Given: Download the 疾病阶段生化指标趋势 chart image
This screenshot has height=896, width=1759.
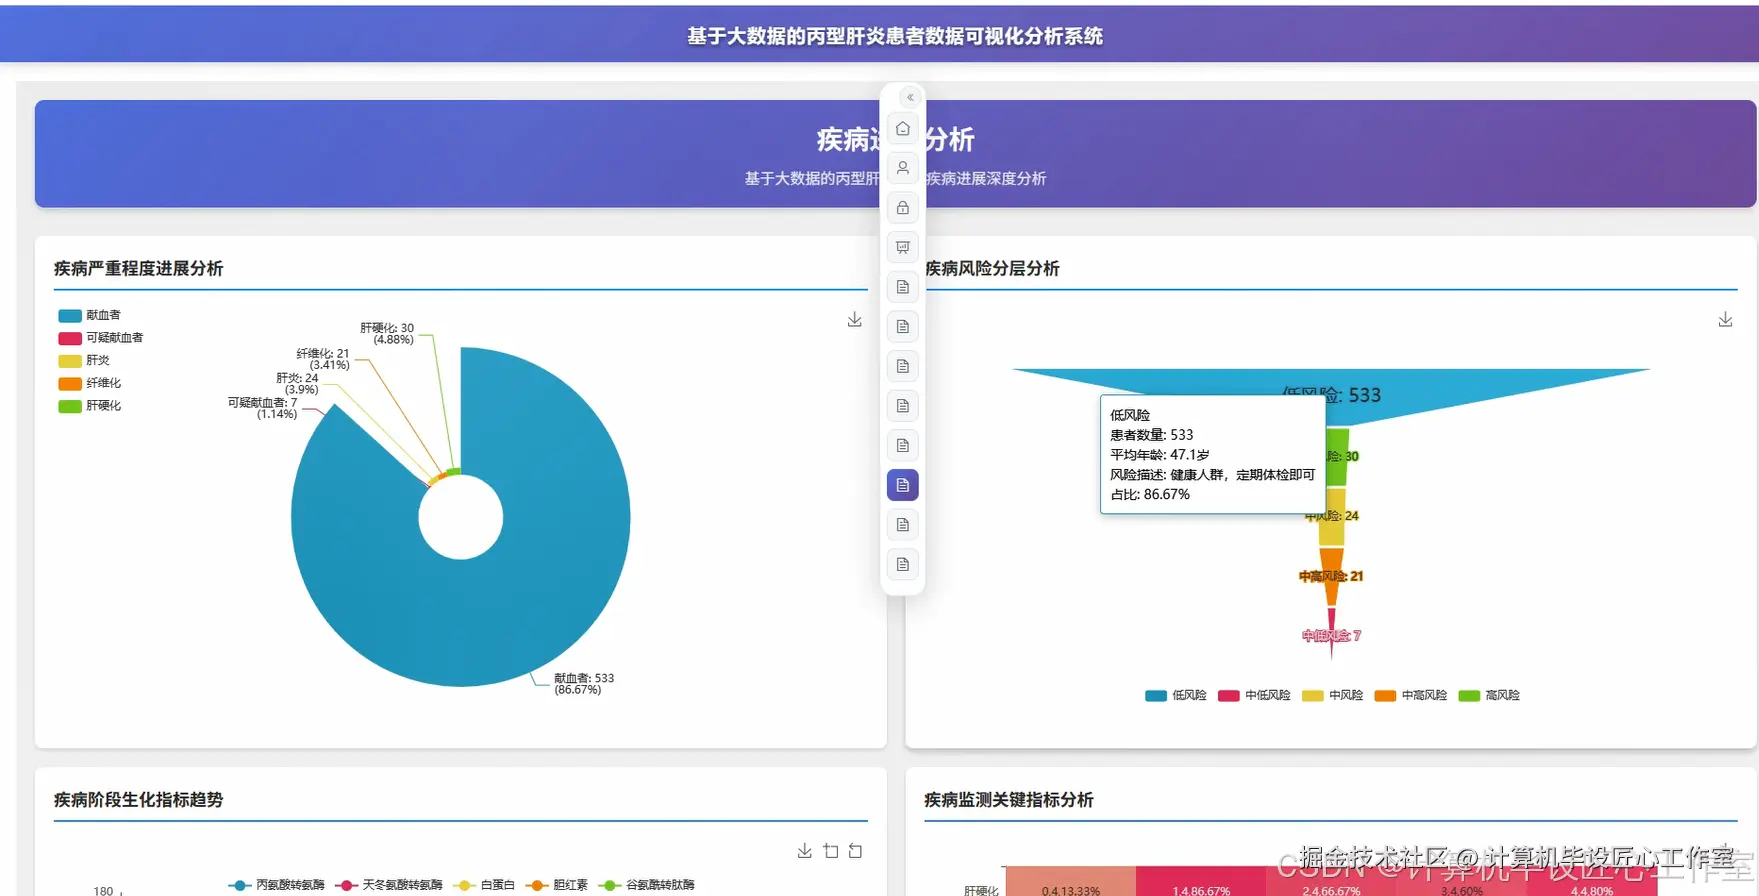Looking at the screenshot, I should pyautogui.click(x=805, y=851).
